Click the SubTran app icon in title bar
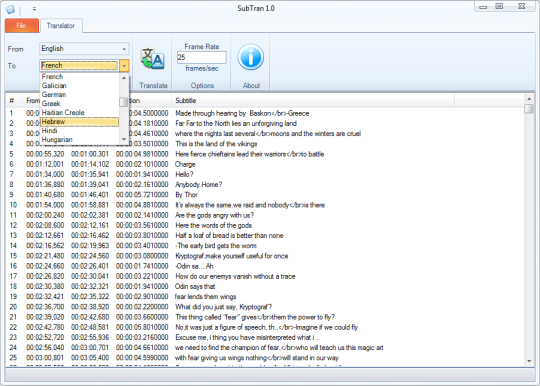 tap(10, 9)
